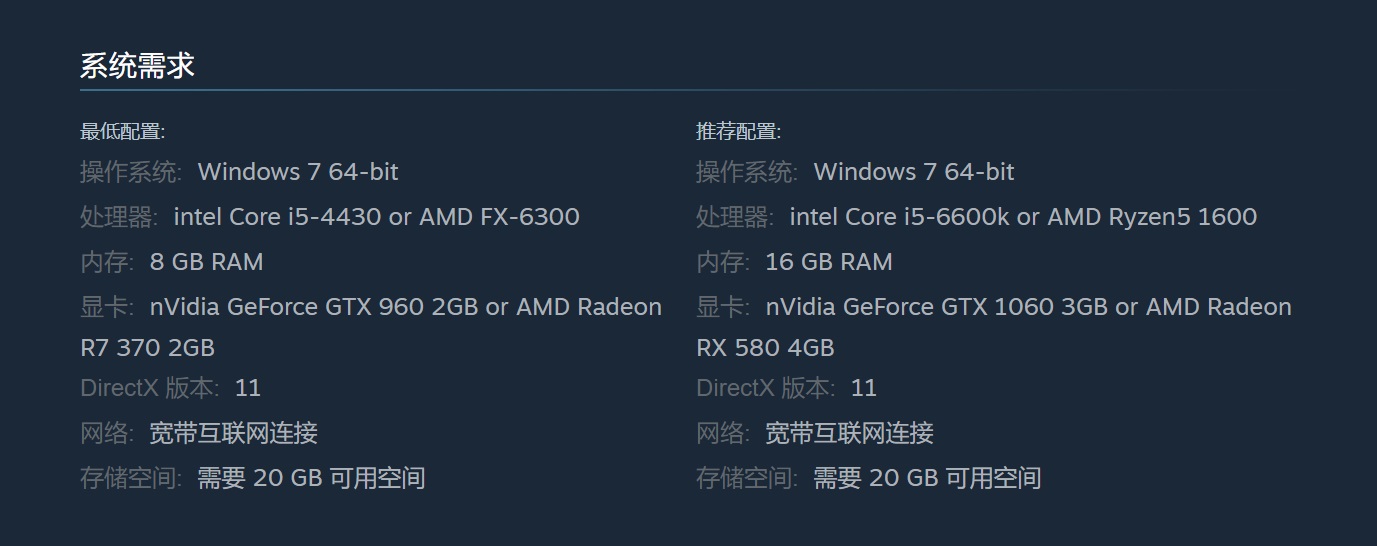Click Windows 7 64-bit under 推荐配置
Viewport: 1377px width, 546px height.
pyautogui.click(x=914, y=172)
